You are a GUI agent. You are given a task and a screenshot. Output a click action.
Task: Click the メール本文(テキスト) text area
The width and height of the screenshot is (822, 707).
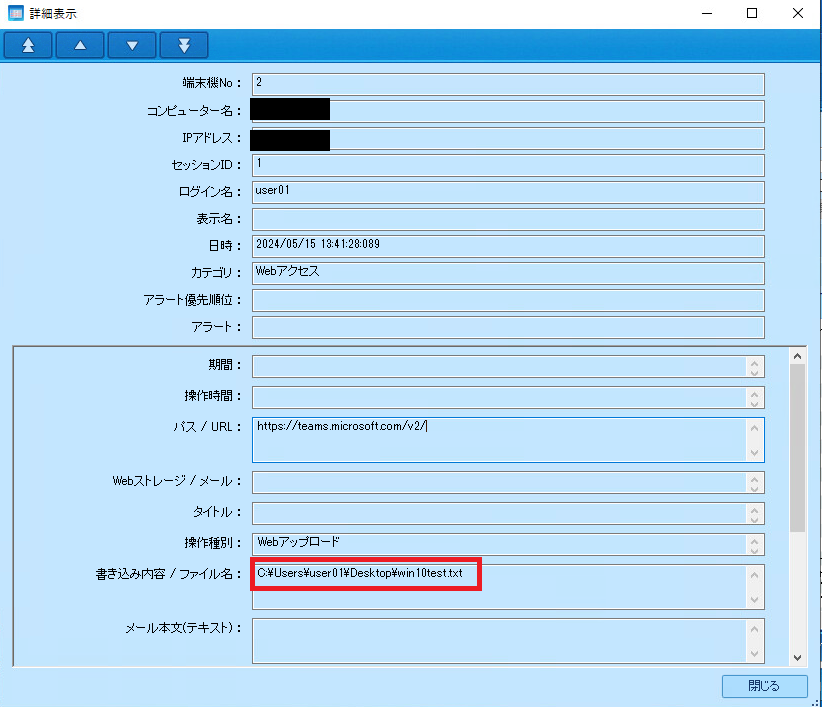[x=500, y=640]
